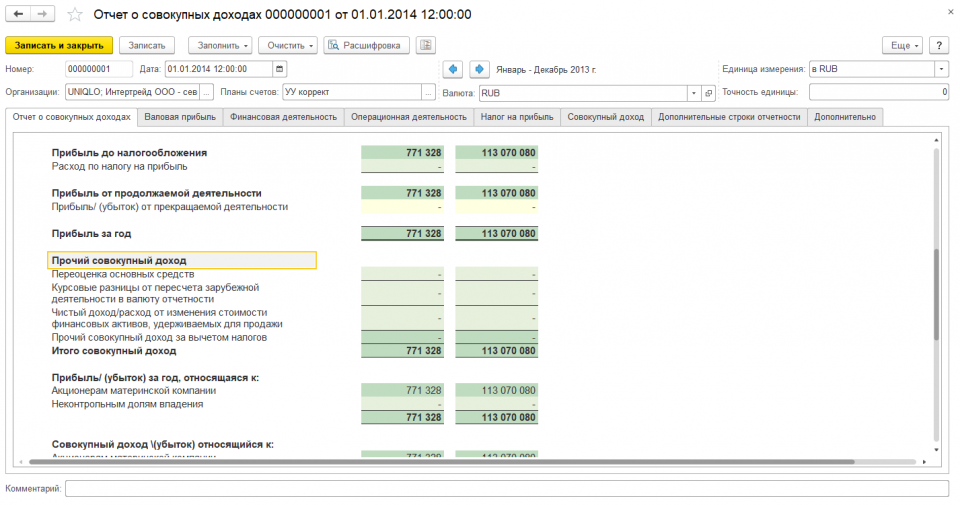Image resolution: width=960 pixels, height=505 pixels.
Task: Click Переоценка основных средств row label
Action: coord(123,274)
